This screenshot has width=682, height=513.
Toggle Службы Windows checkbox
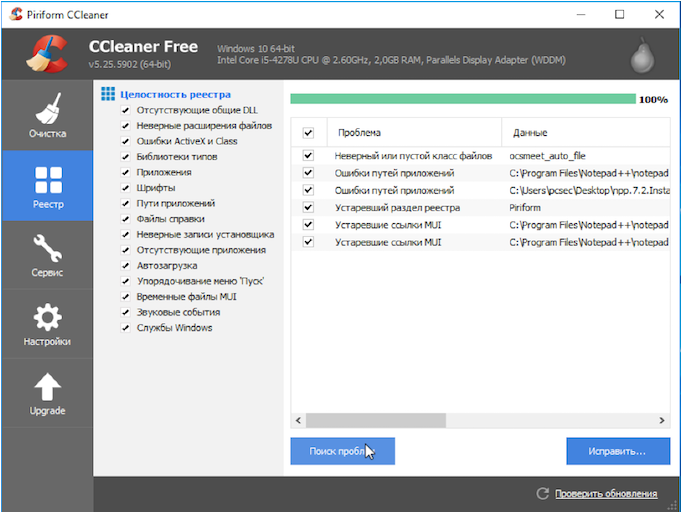(x=126, y=328)
